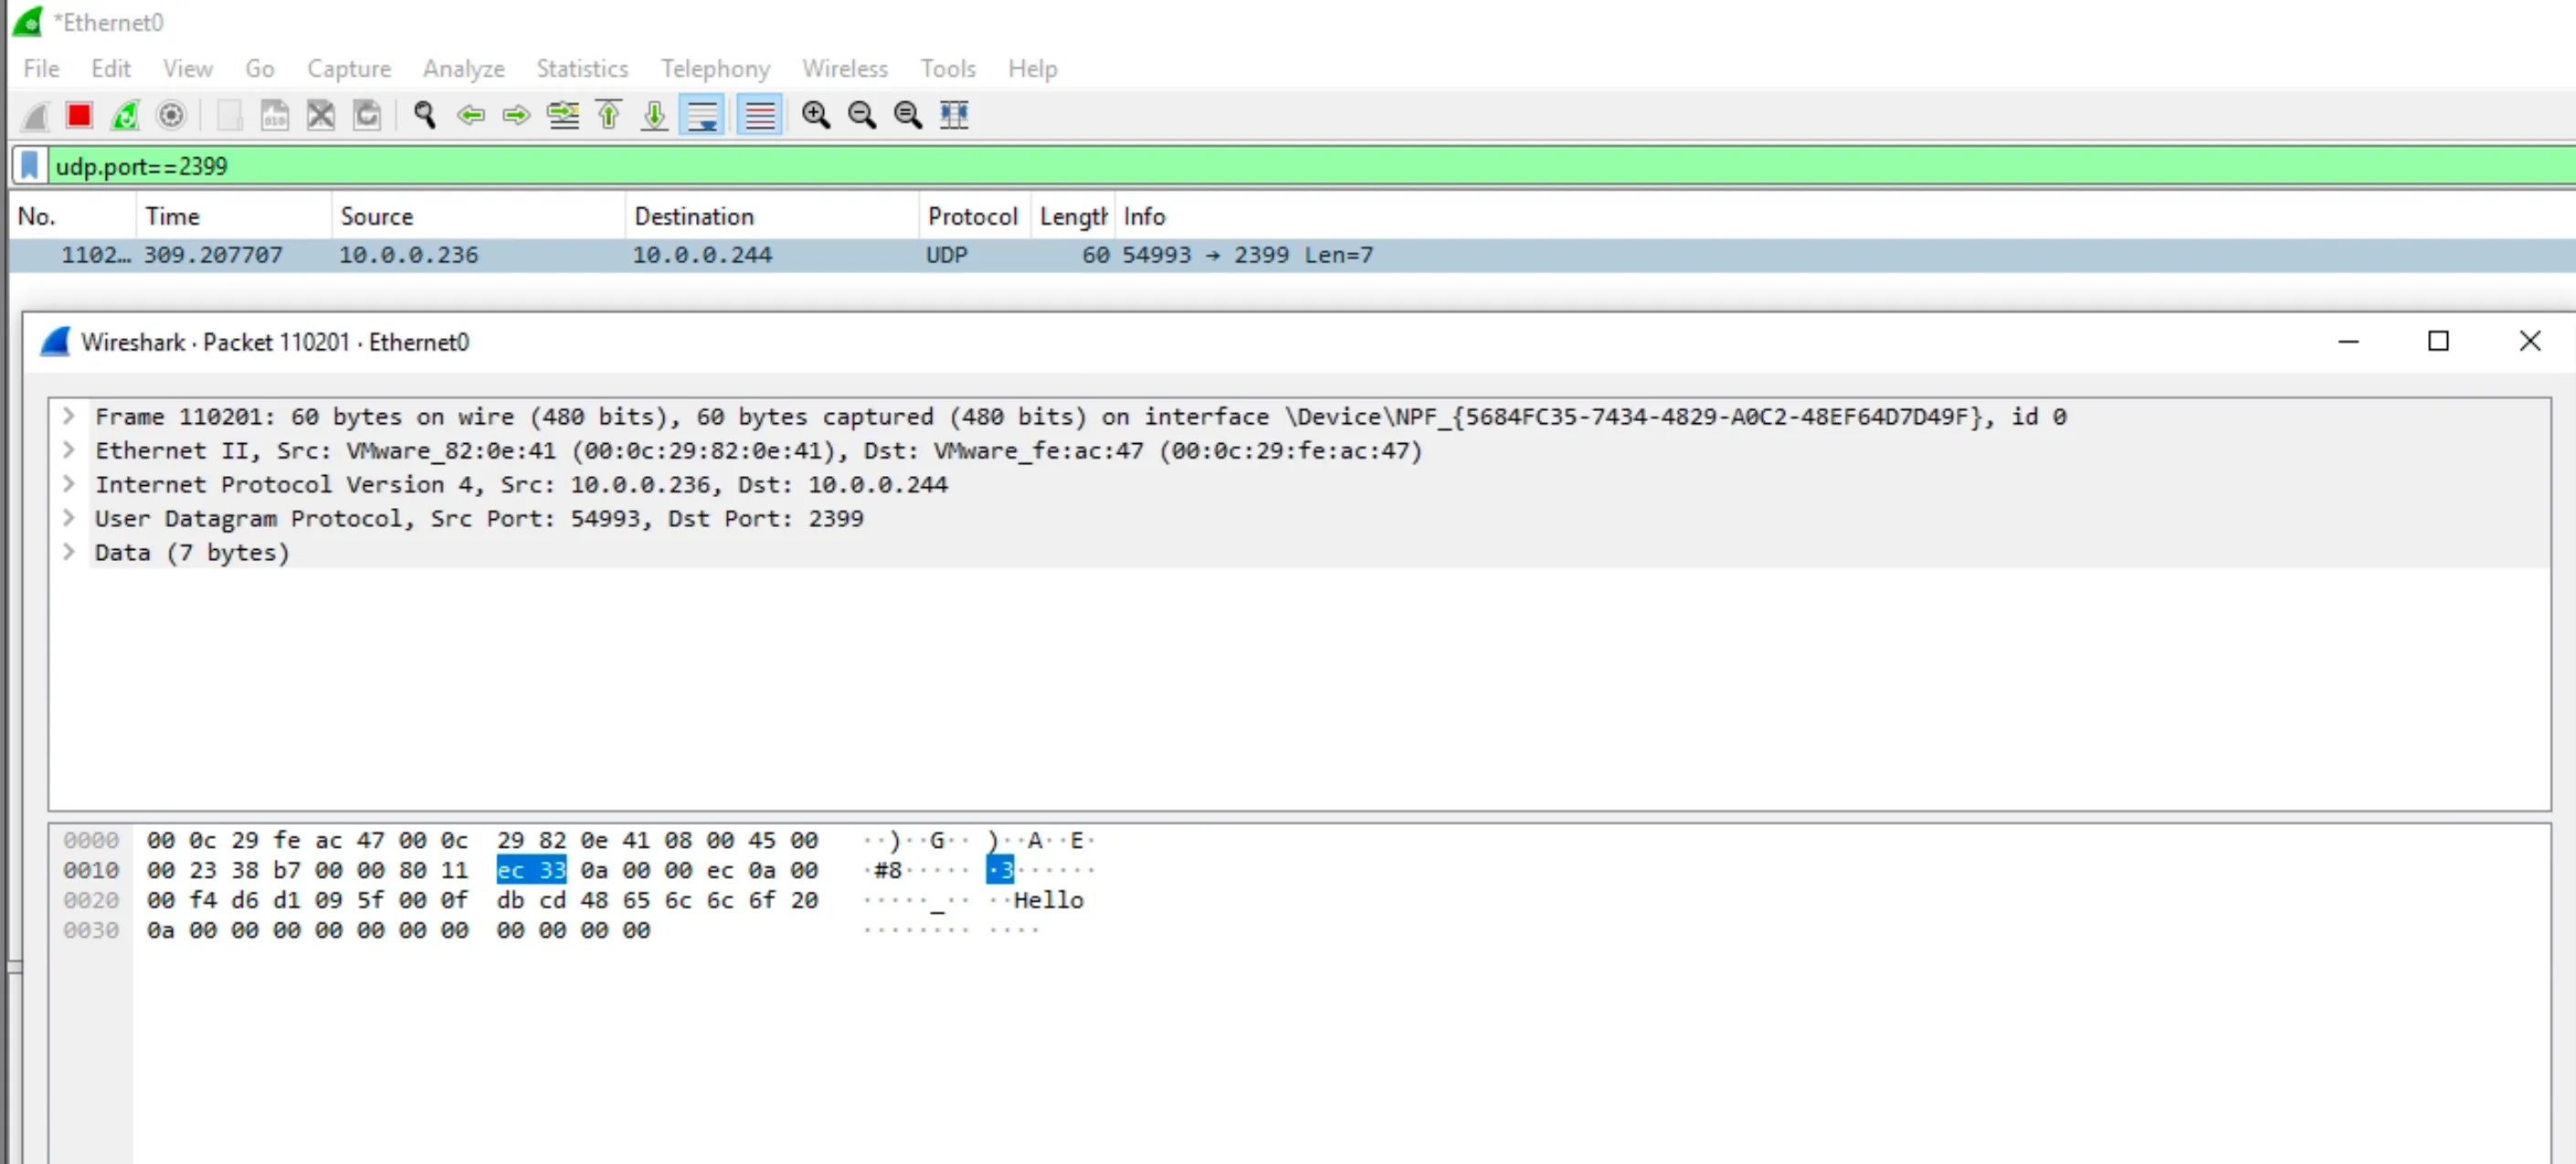Screen dimensions: 2576x1164
Task: Go to a specified packet
Action: coord(563,116)
